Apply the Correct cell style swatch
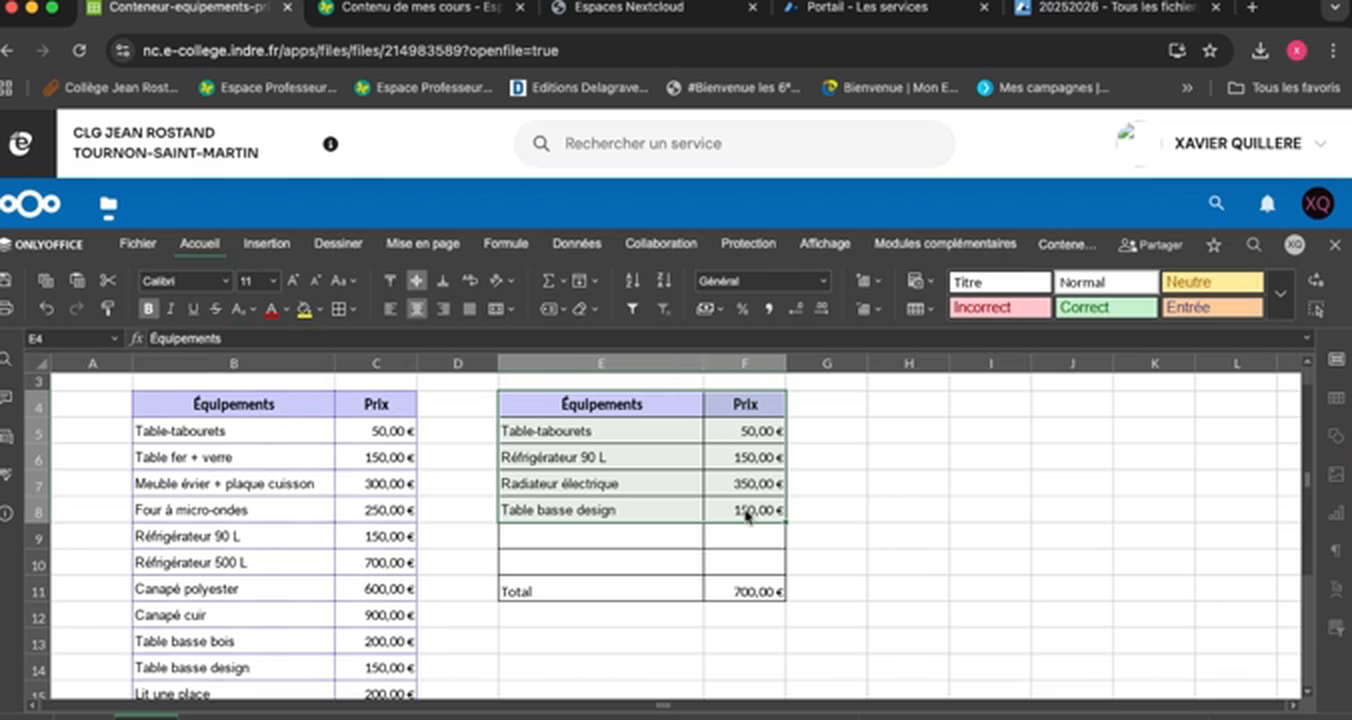The image size is (1352, 720). 1105,307
